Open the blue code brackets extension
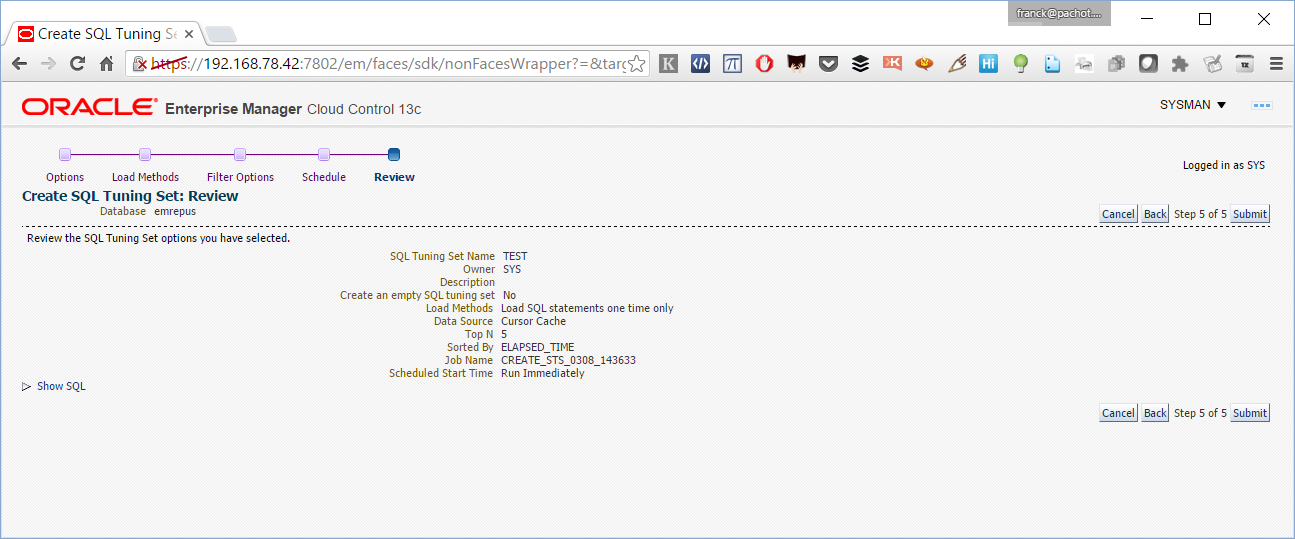Screen dimensions: 1295x539 (701, 63)
